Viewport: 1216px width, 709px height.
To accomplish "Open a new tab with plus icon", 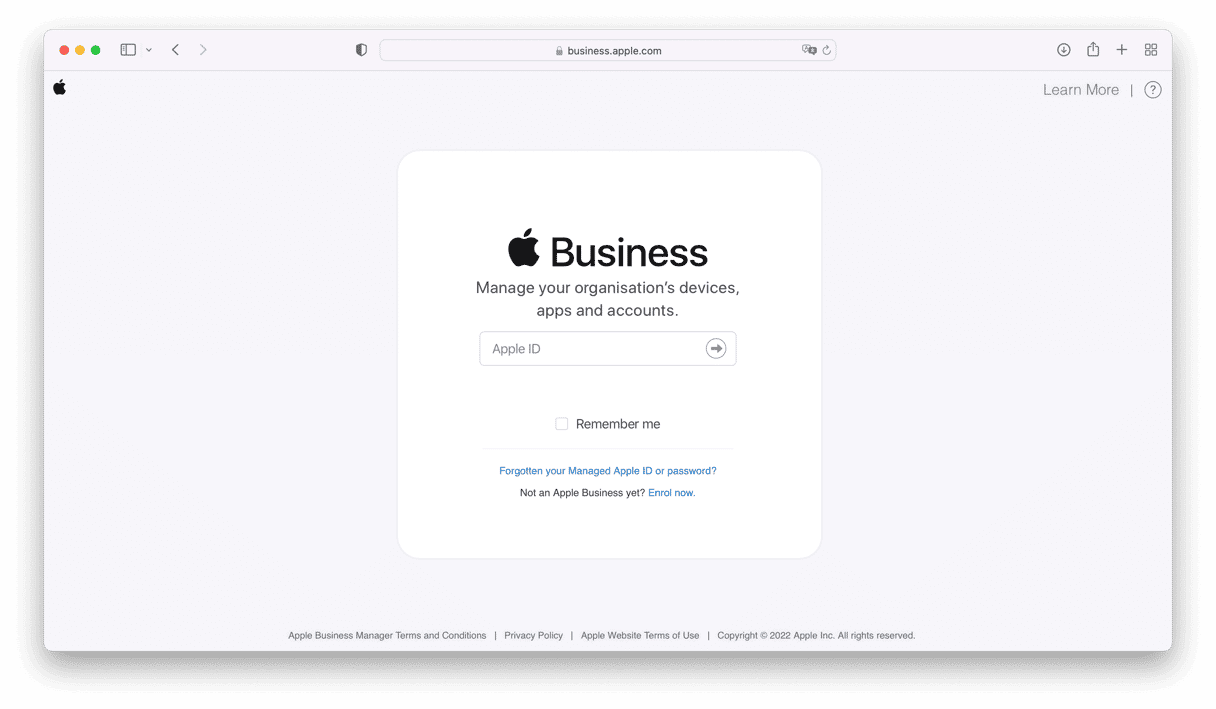I will [1122, 50].
